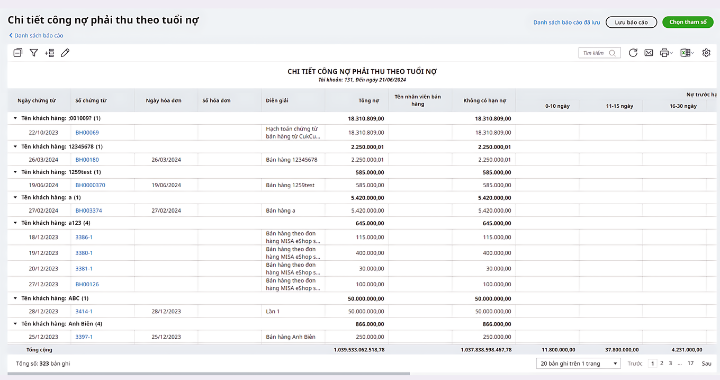Open voucher link 3397-1
Viewport: 720px width, 380px height.
[x=84, y=337]
